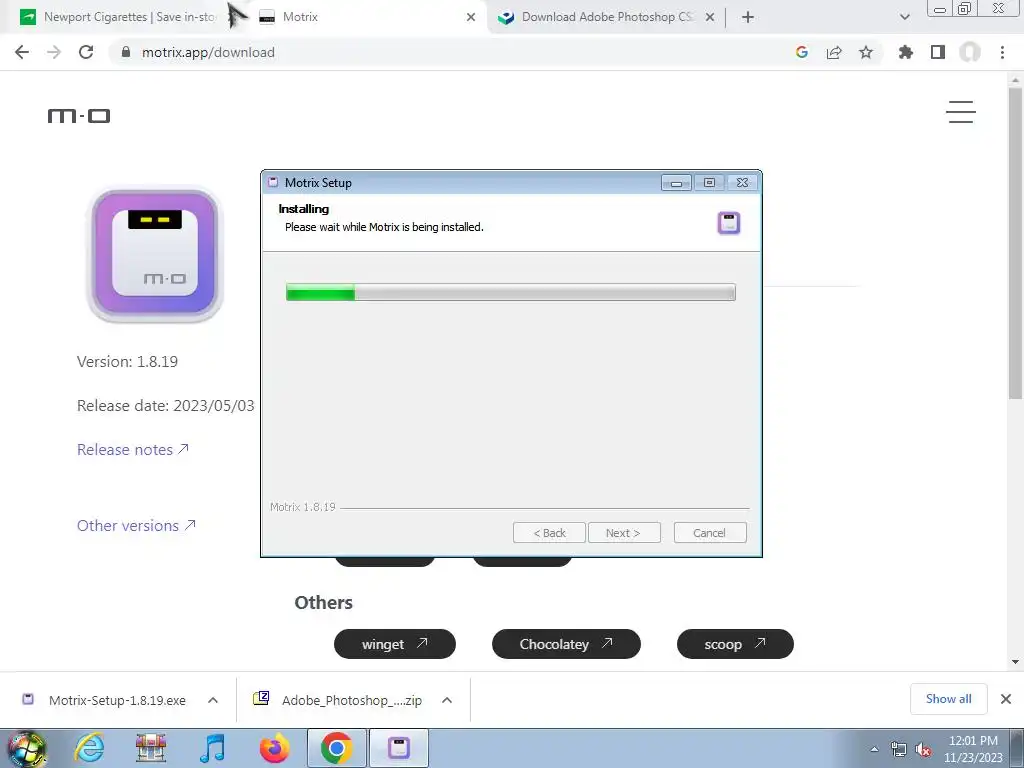The width and height of the screenshot is (1024, 768).
Task: Click the muted volume tray icon
Action: coord(923,749)
